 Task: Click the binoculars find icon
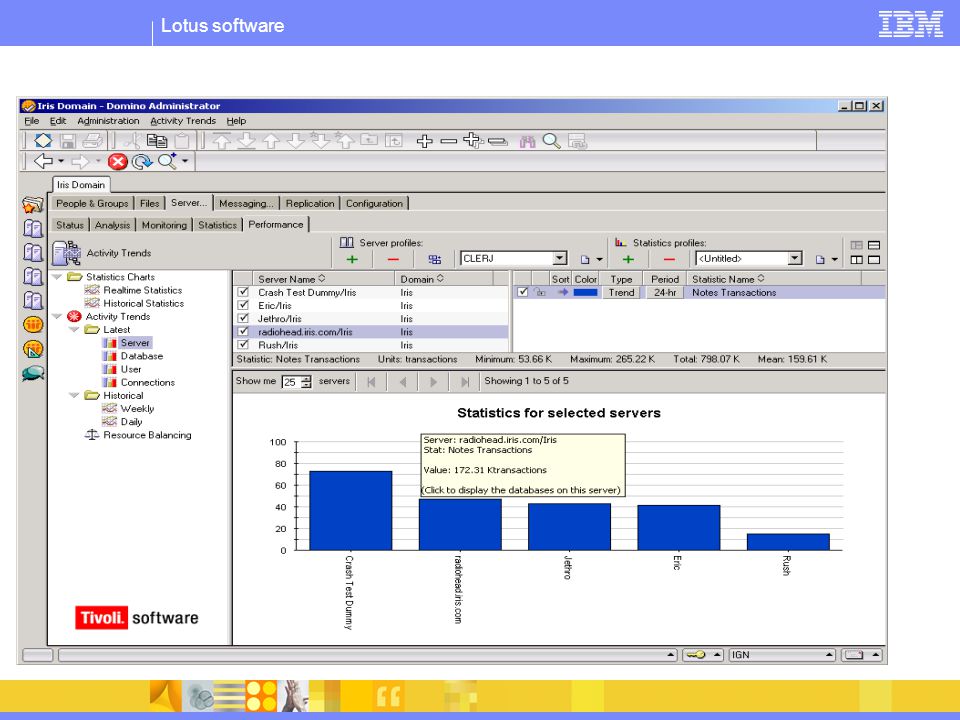click(x=527, y=141)
